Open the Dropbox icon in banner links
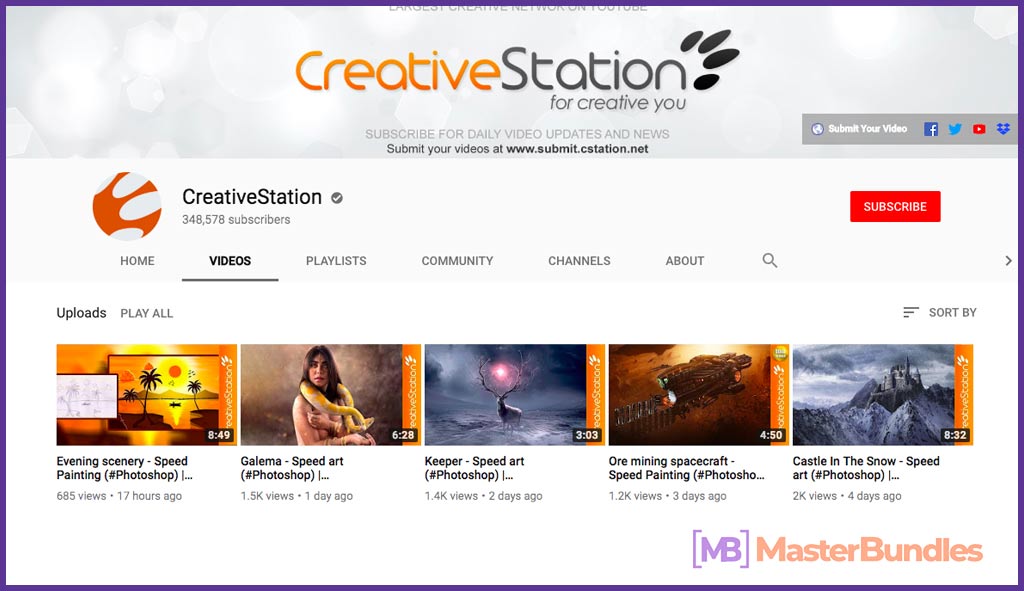The height and width of the screenshot is (591, 1024). pyautogui.click(x=1003, y=129)
